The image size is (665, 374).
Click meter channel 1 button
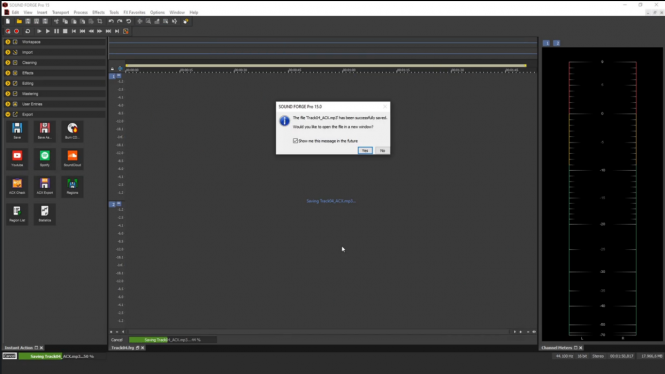pos(547,43)
